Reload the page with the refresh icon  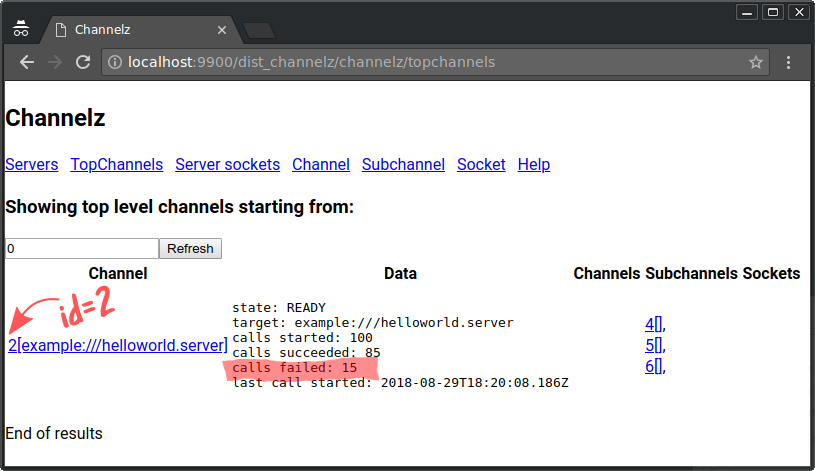pyautogui.click(x=84, y=62)
